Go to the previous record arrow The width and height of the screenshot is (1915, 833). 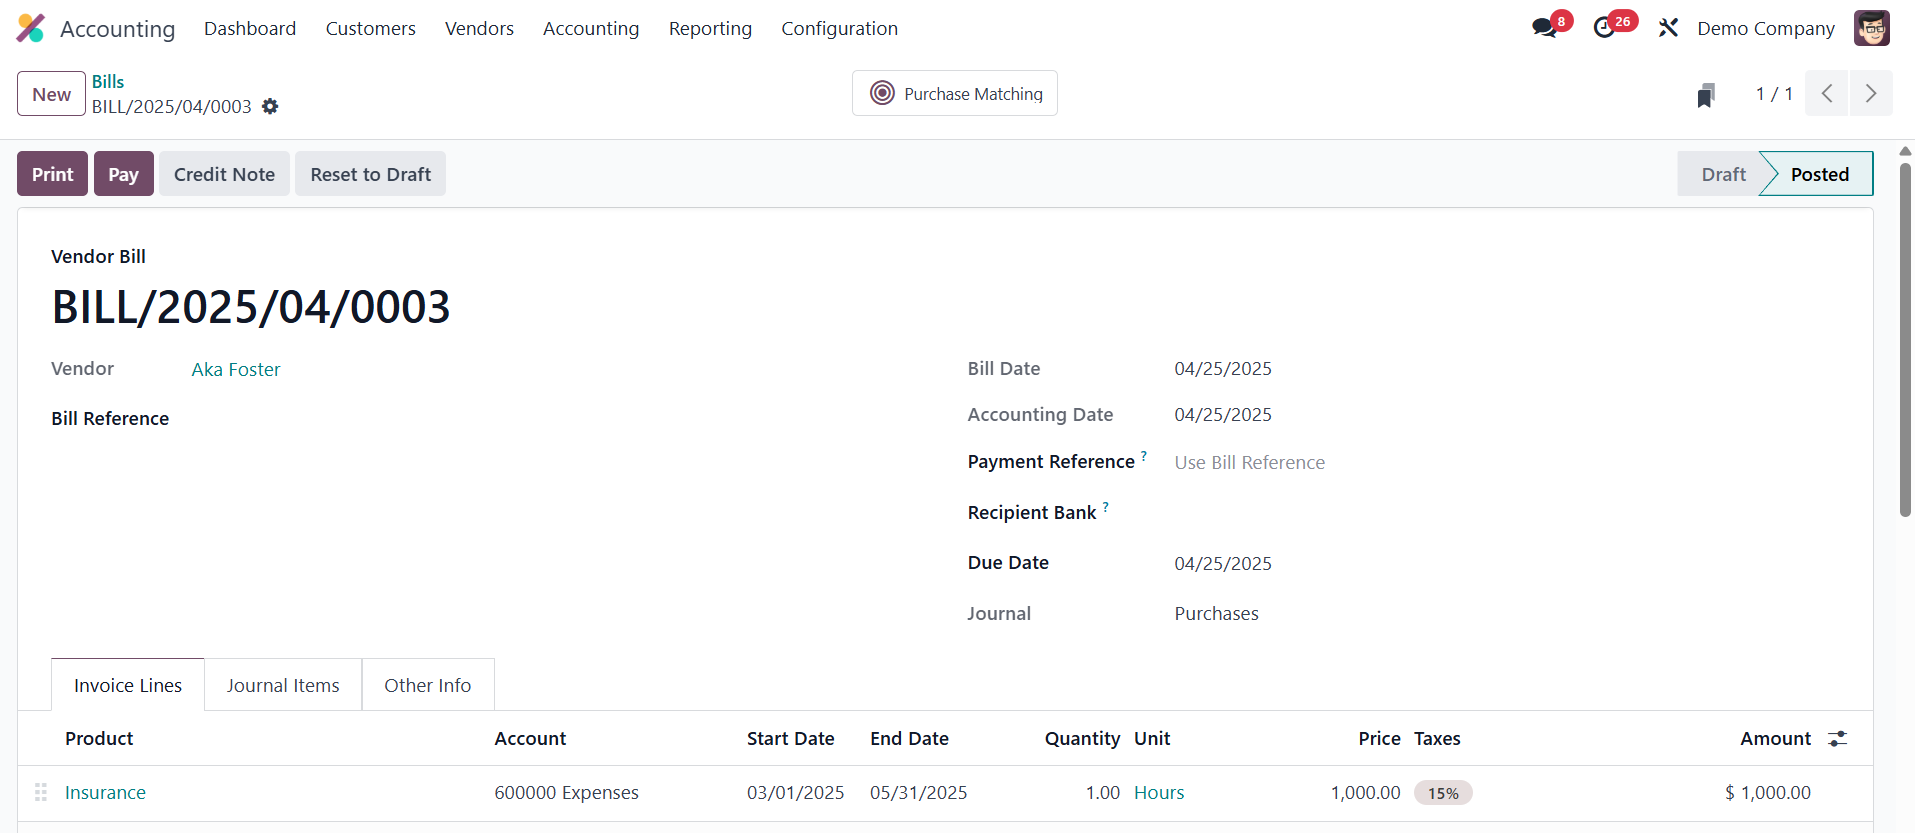point(1827,94)
